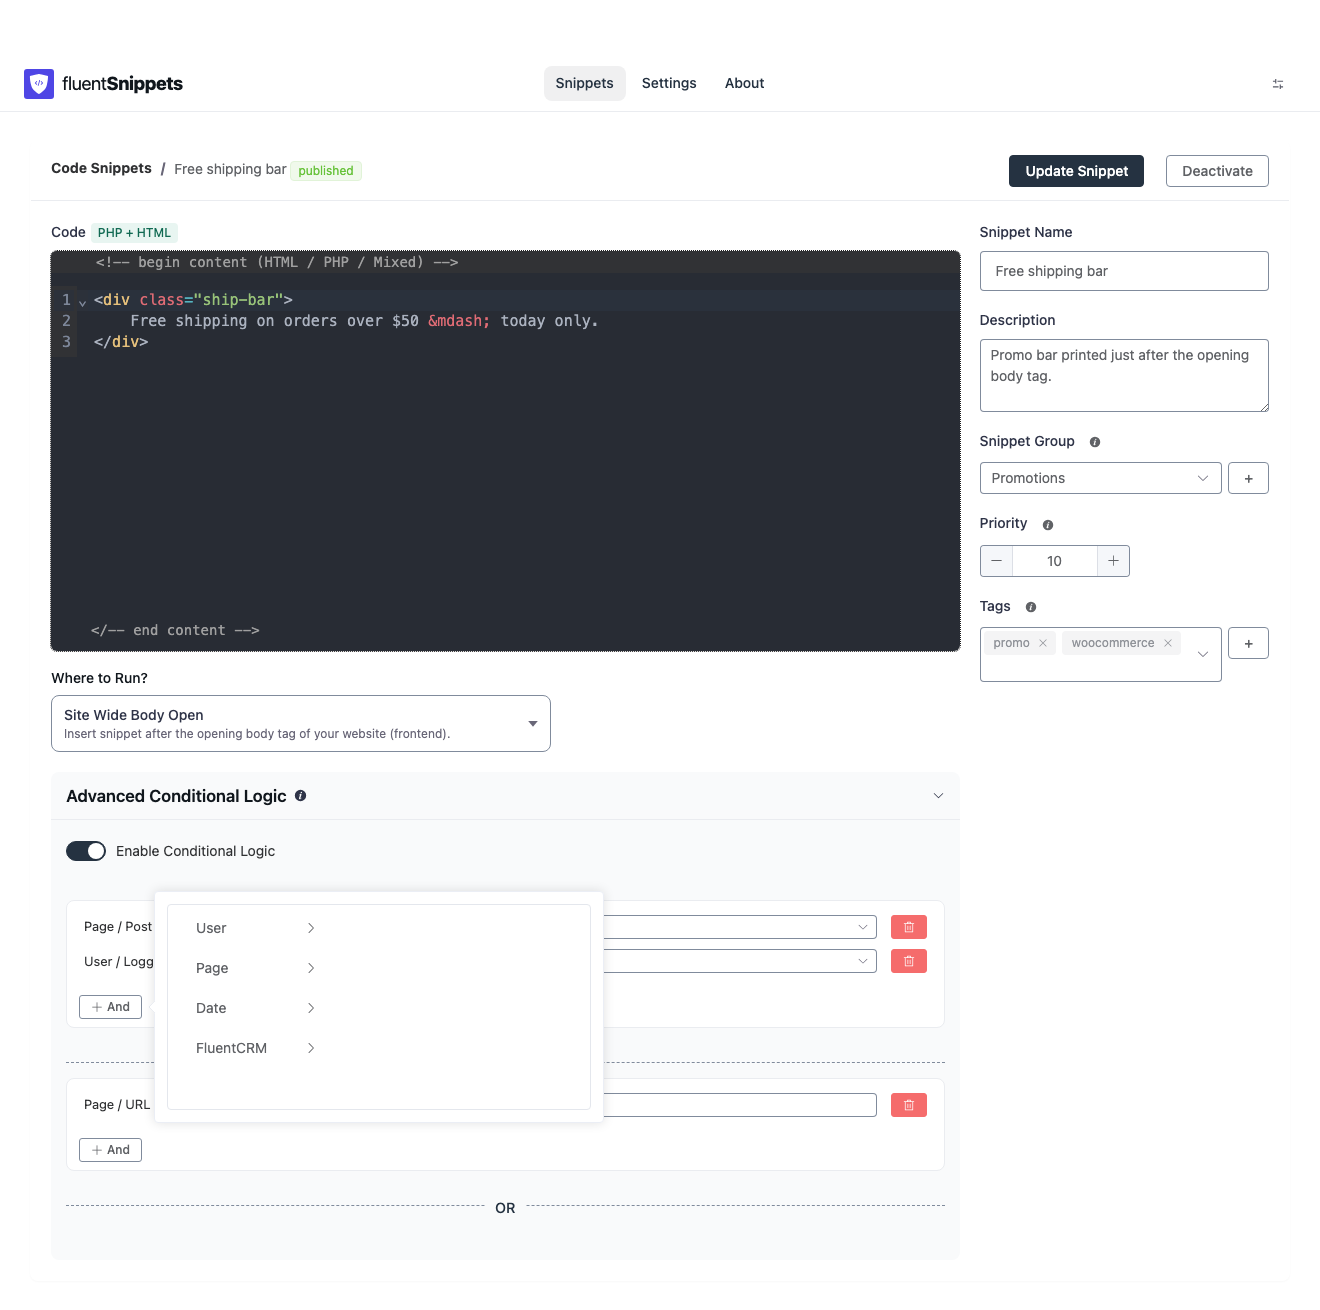Viewport: 1320px width, 1310px height.
Task: Click the Snippet Group info icon
Action: (x=1095, y=442)
